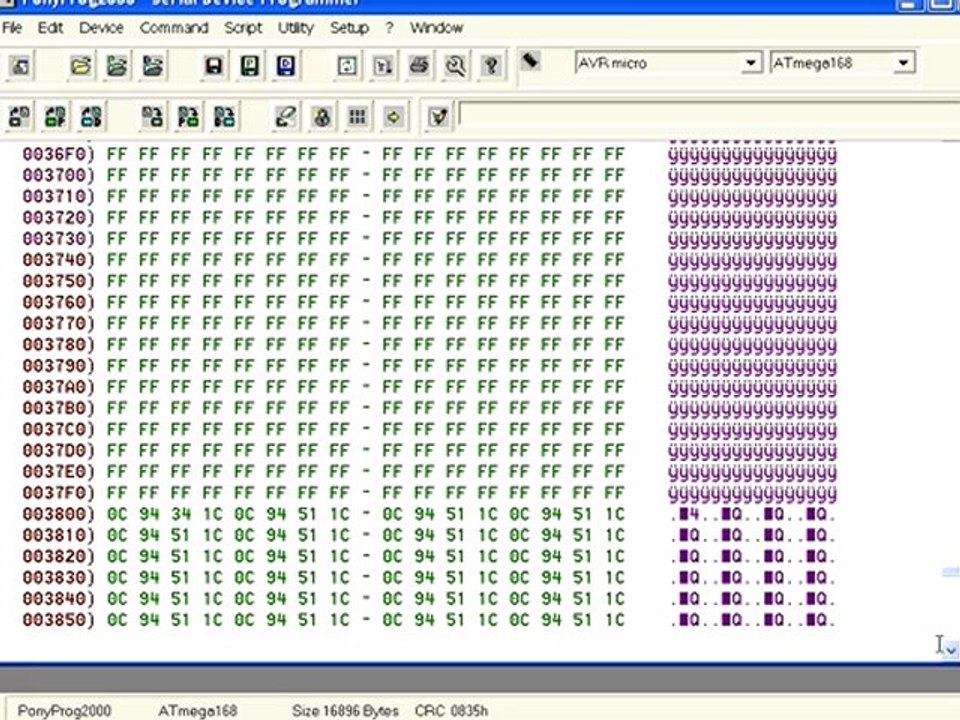Click the scroll down arrow of hex view

pyautogui.click(x=950, y=649)
